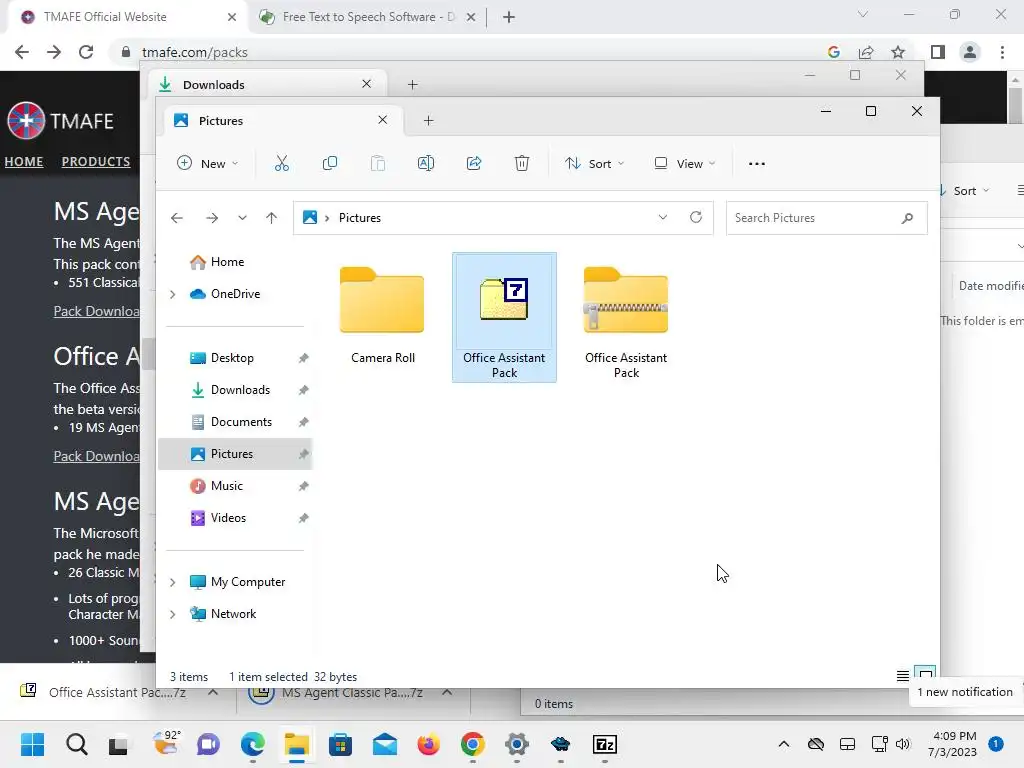Click the Cut scissors icon in Pictures toolbar

point(281,163)
